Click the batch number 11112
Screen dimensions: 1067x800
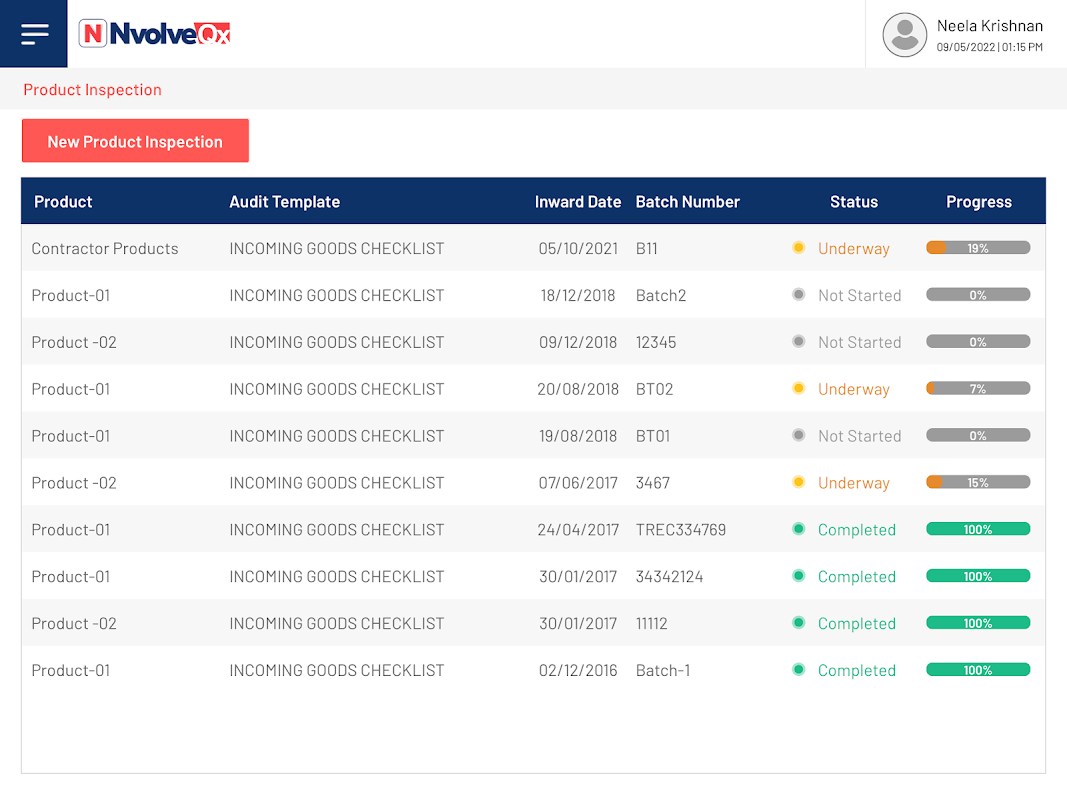tap(651, 624)
